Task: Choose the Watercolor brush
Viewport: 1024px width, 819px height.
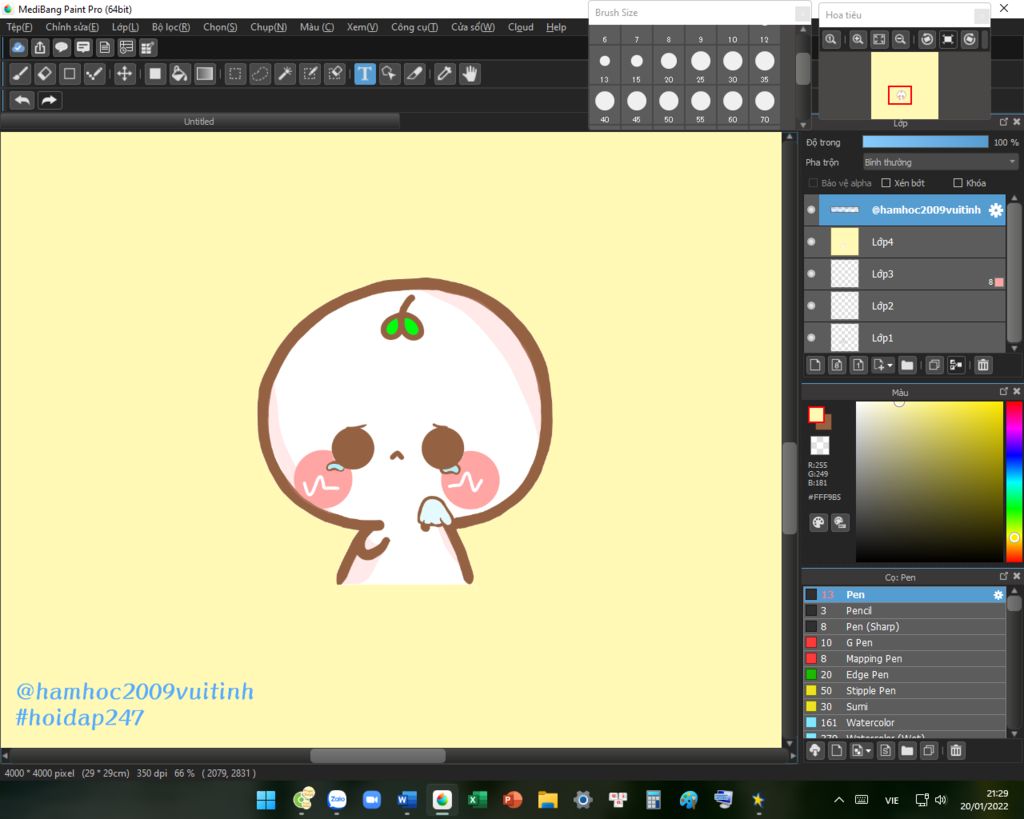Action: pos(904,722)
